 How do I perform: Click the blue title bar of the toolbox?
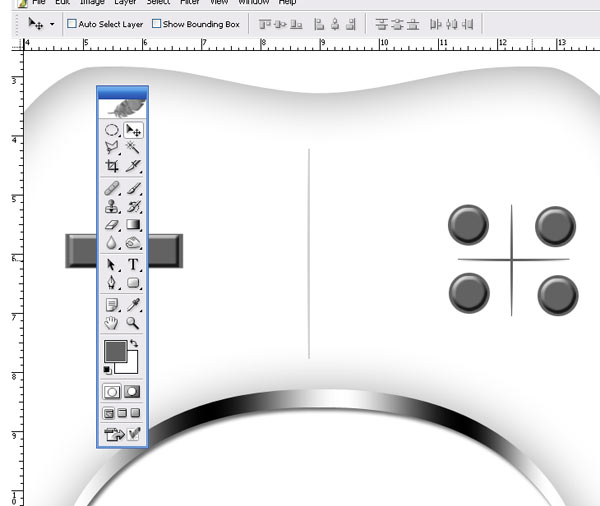[122, 92]
